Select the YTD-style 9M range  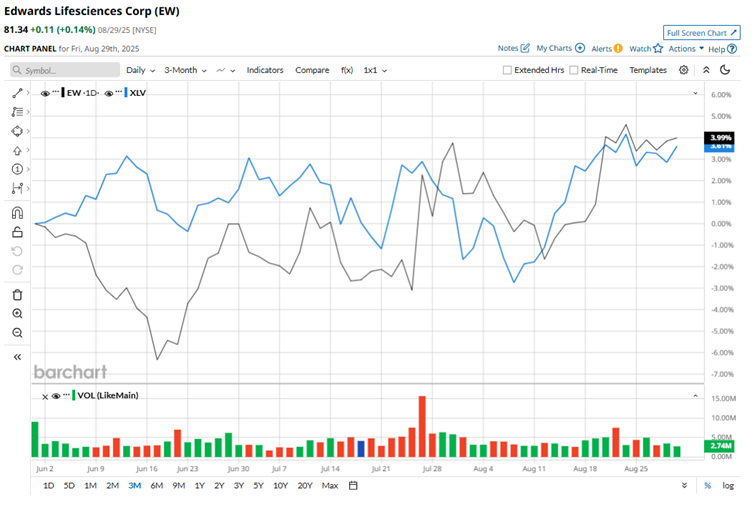[x=178, y=486]
